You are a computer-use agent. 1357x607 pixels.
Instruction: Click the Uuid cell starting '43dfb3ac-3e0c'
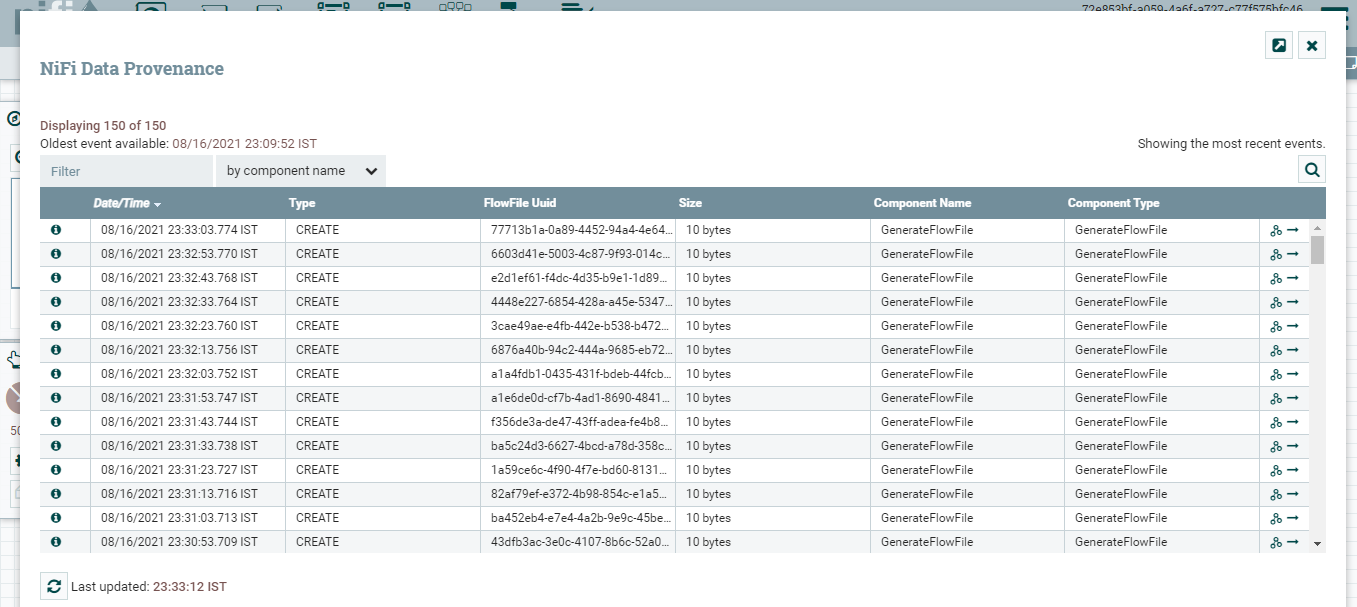click(x=577, y=542)
